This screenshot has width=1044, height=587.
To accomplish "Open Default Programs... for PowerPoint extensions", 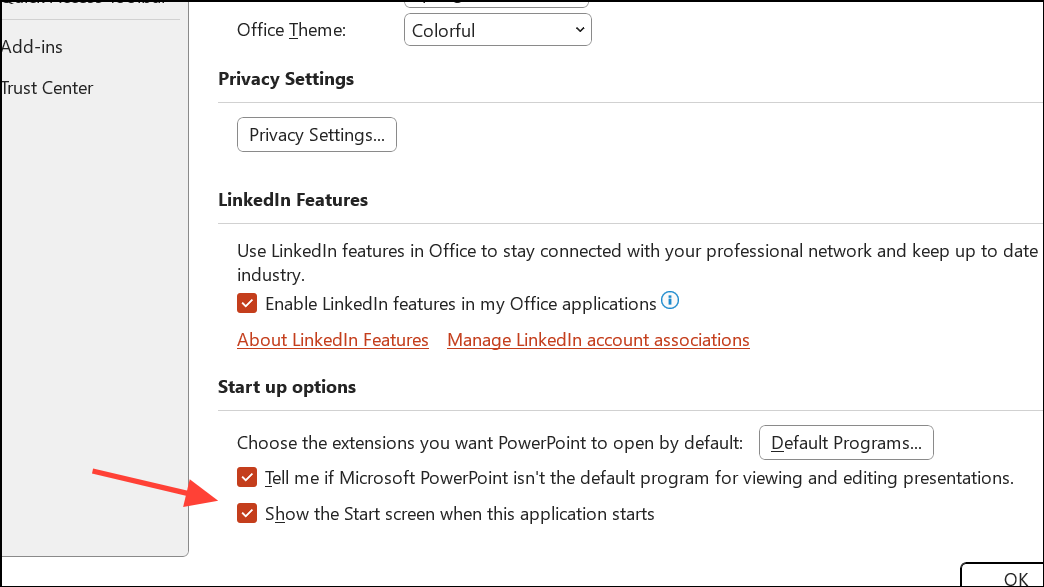I will tap(846, 442).
